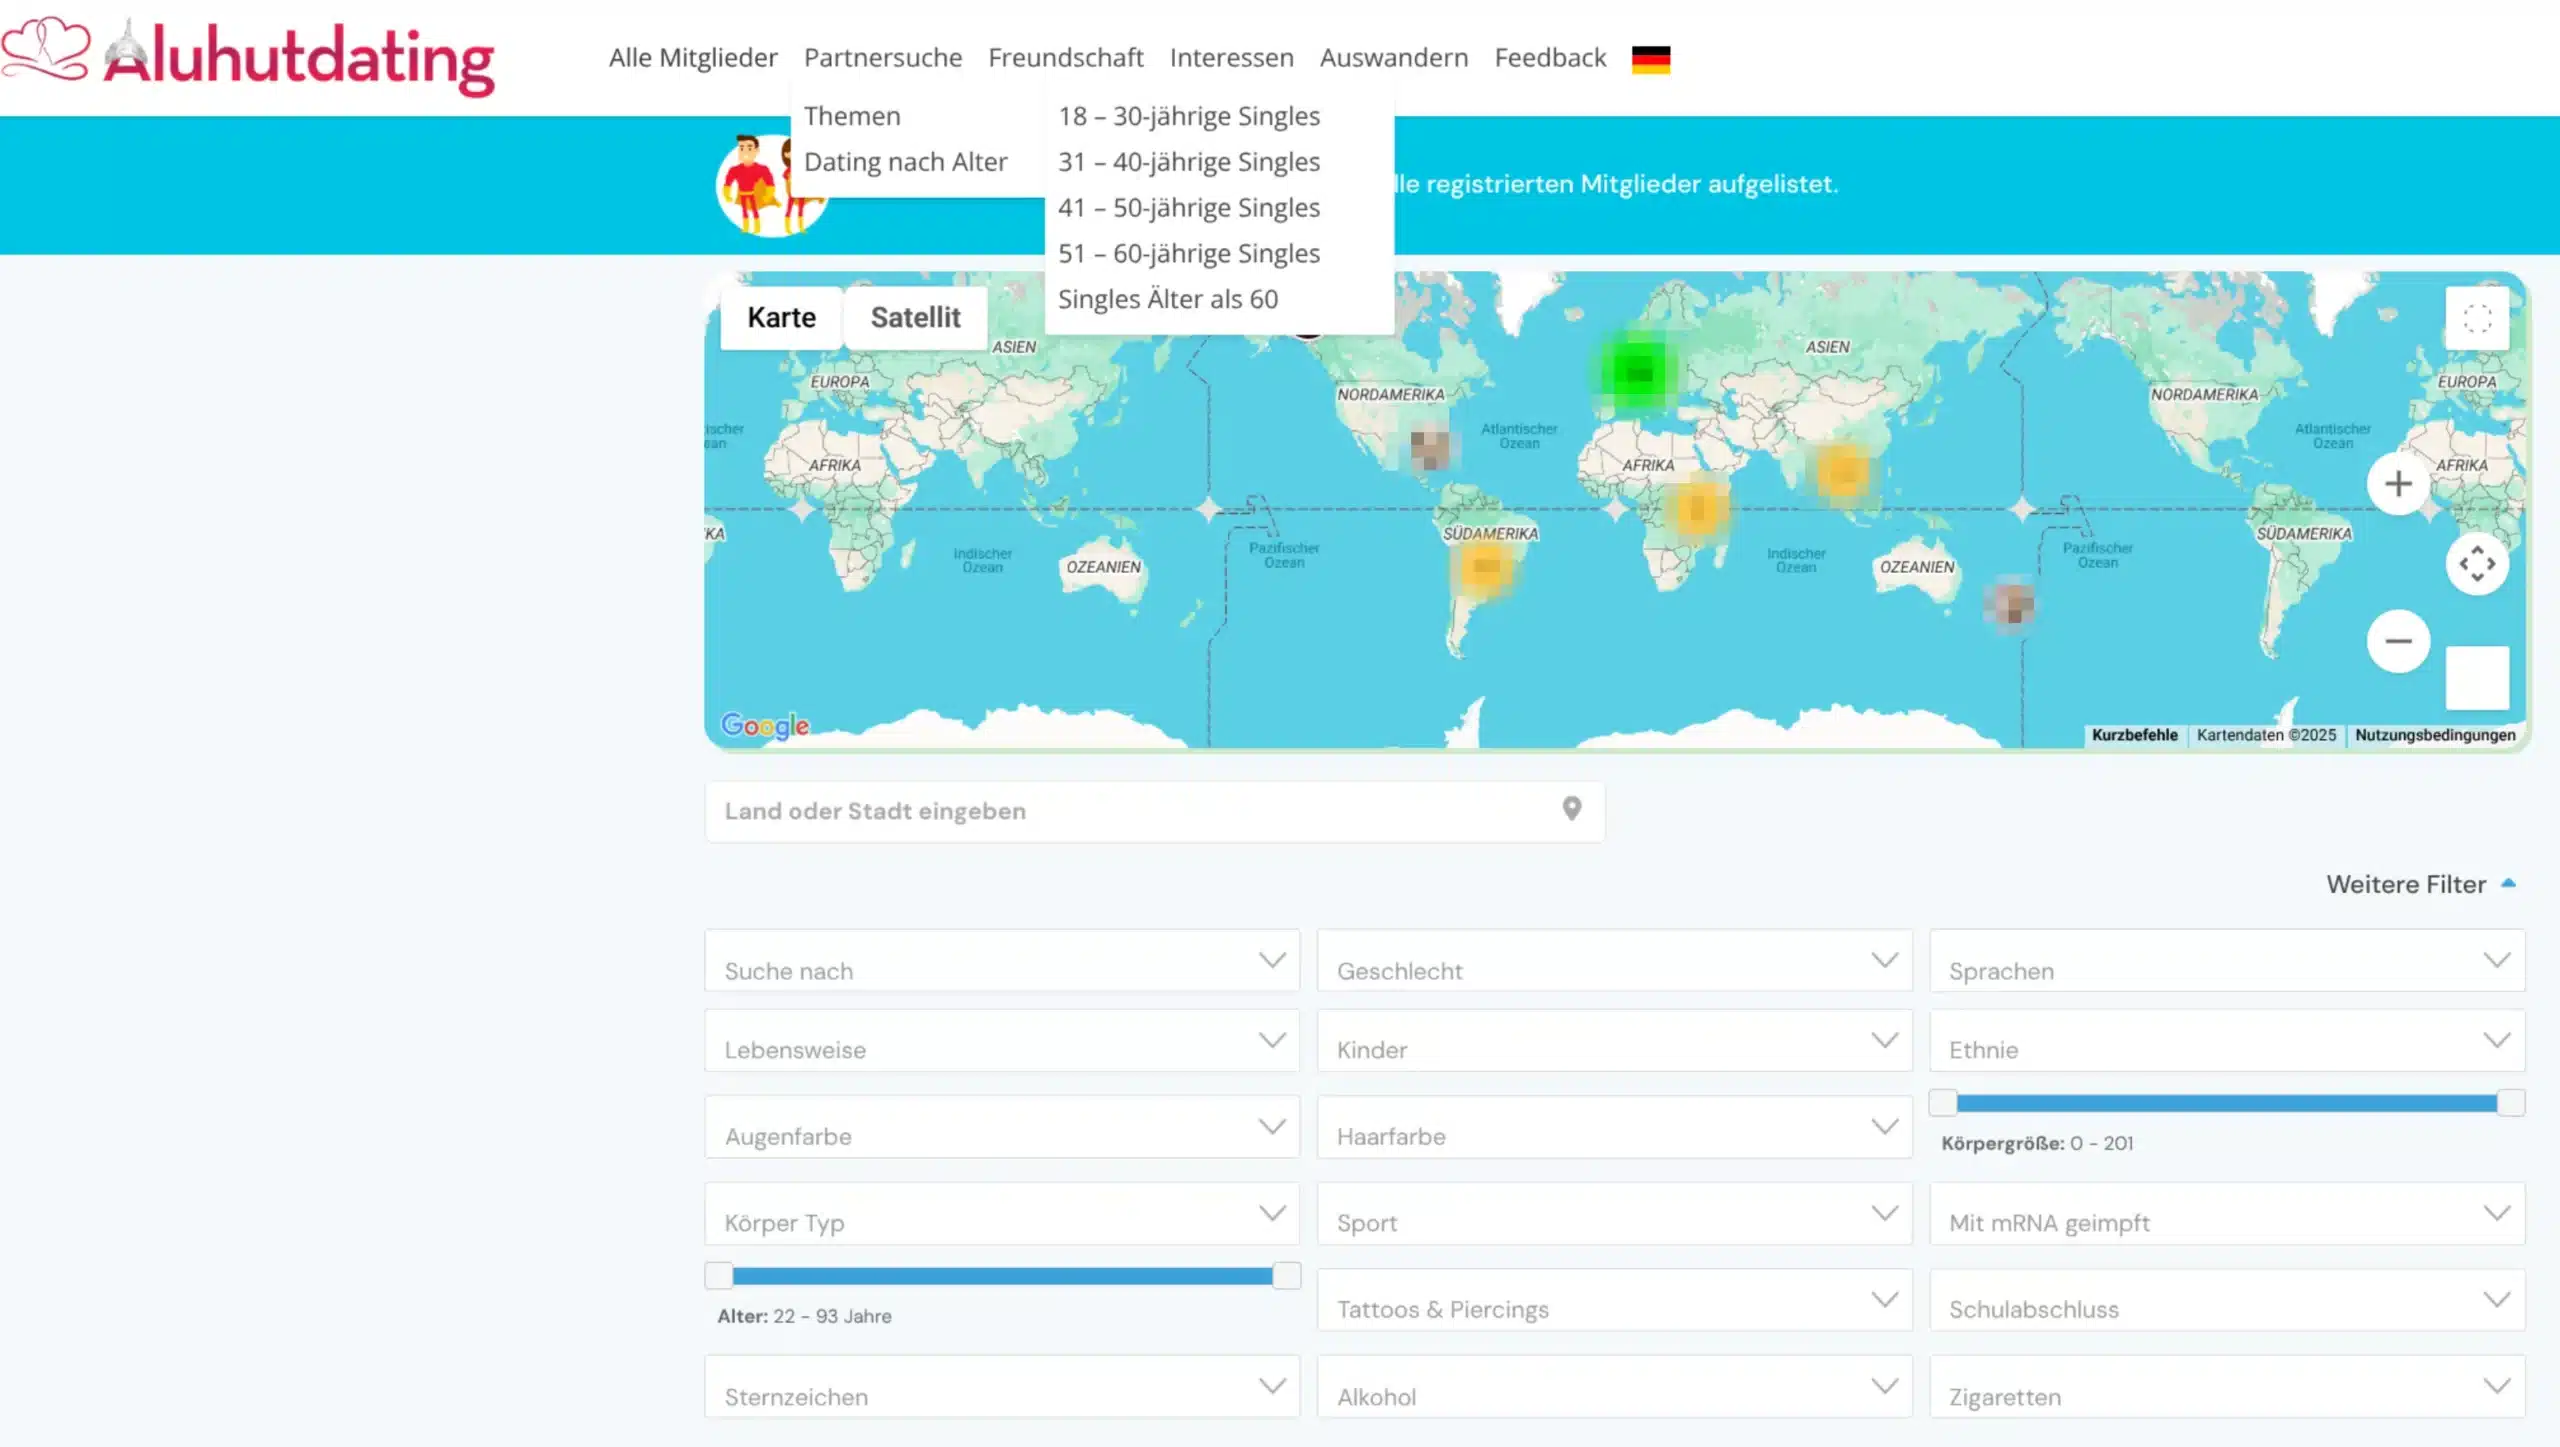Focus the Land oder Stadt input
Image resolution: width=2560 pixels, height=1447 pixels.
coord(1130,811)
